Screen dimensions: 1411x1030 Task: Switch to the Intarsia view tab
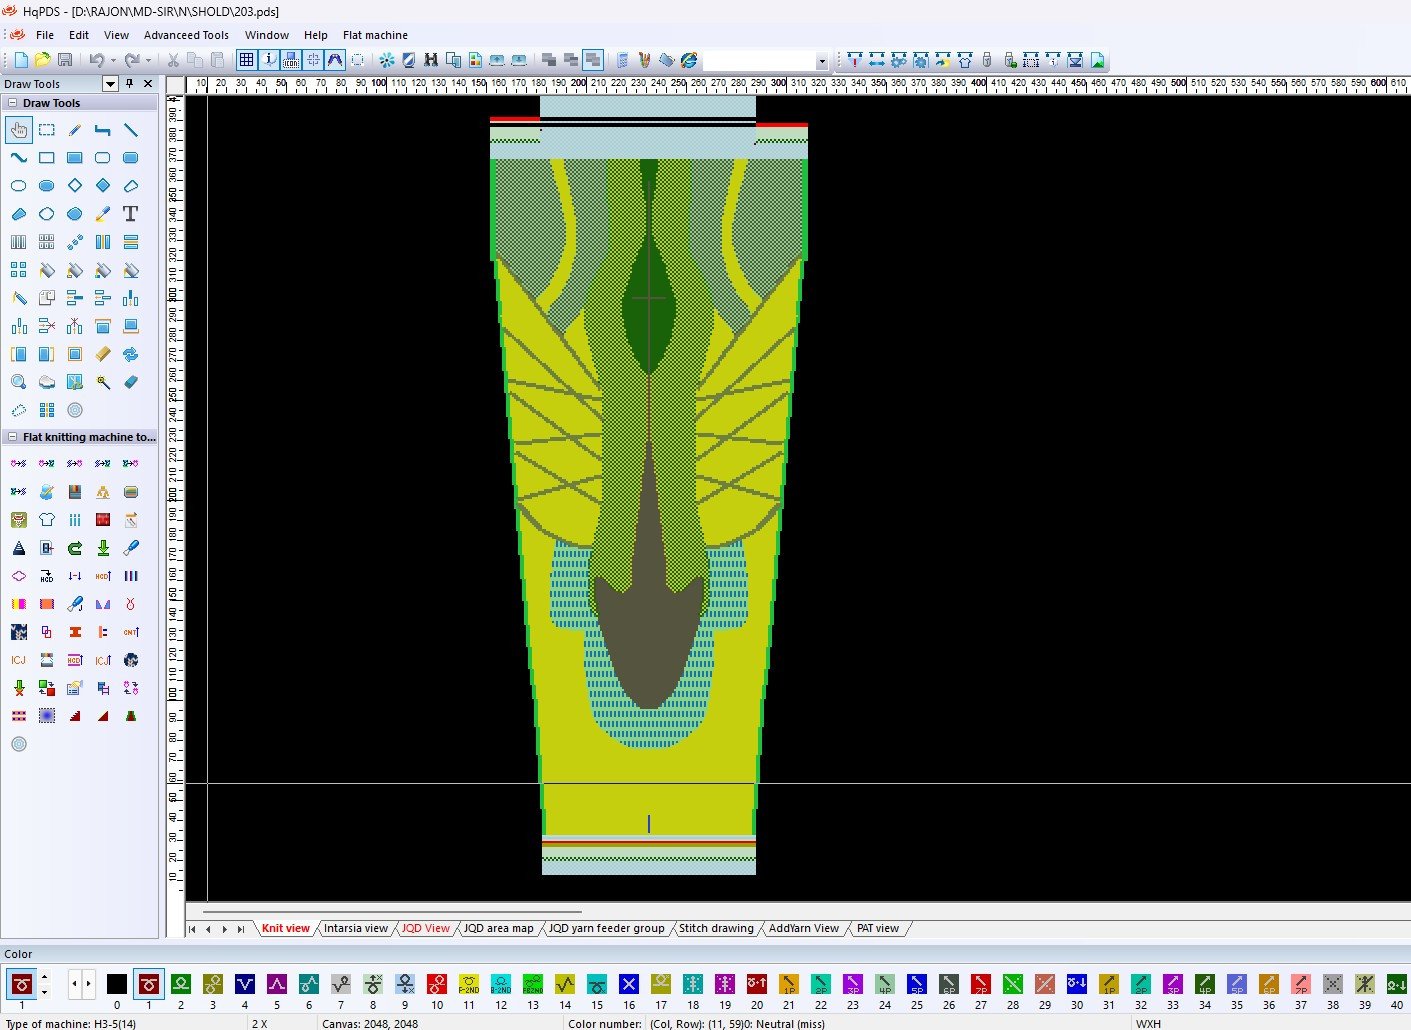click(355, 929)
